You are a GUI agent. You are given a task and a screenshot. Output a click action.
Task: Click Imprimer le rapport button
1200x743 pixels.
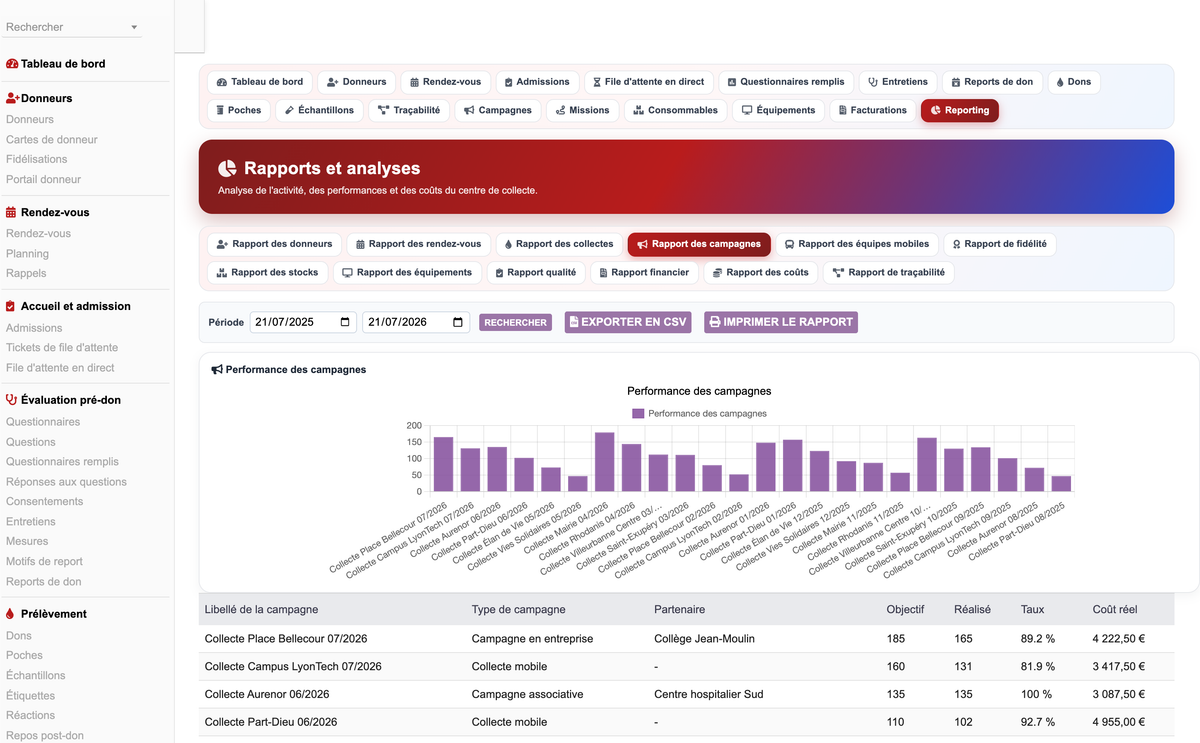click(x=781, y=322)
